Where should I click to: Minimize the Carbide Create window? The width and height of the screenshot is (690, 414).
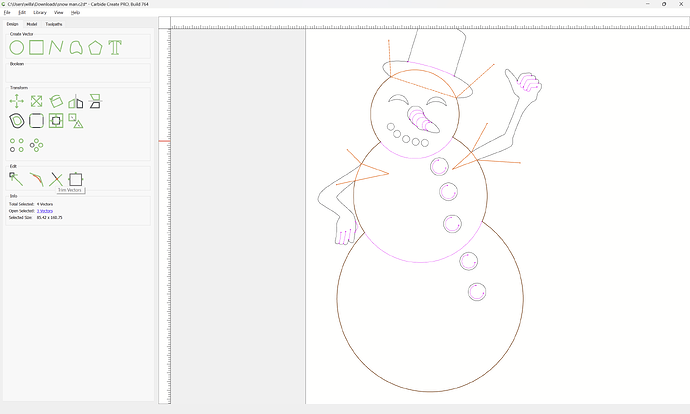tap(647, 4)
